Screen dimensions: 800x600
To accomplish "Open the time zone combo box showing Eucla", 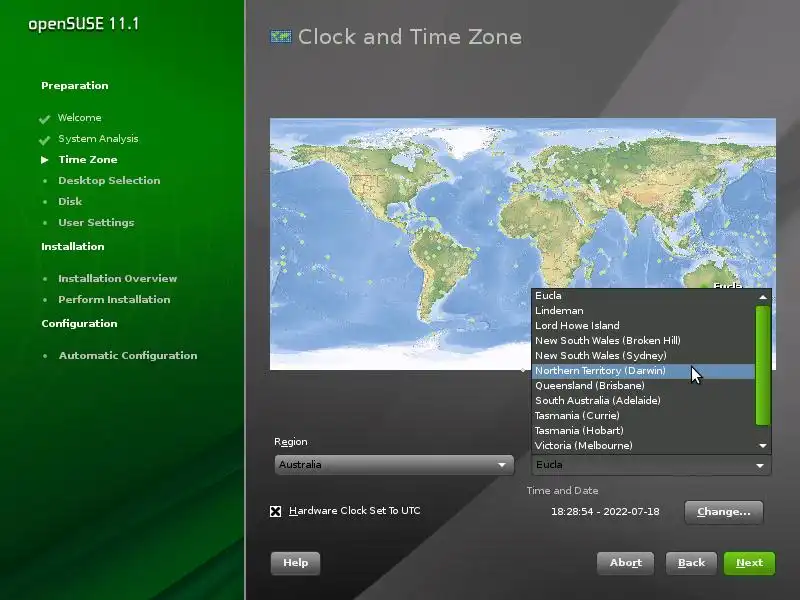I will pyautogui.click(x=651, y=465).
